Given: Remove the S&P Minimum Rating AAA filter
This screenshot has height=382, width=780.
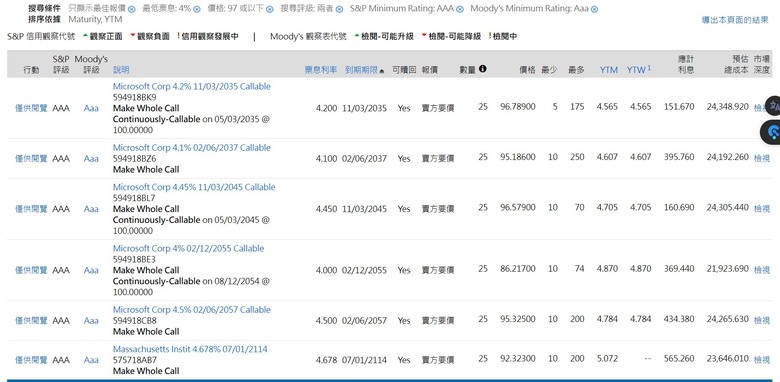Looking at the screenshot, I should click(460, 9).
